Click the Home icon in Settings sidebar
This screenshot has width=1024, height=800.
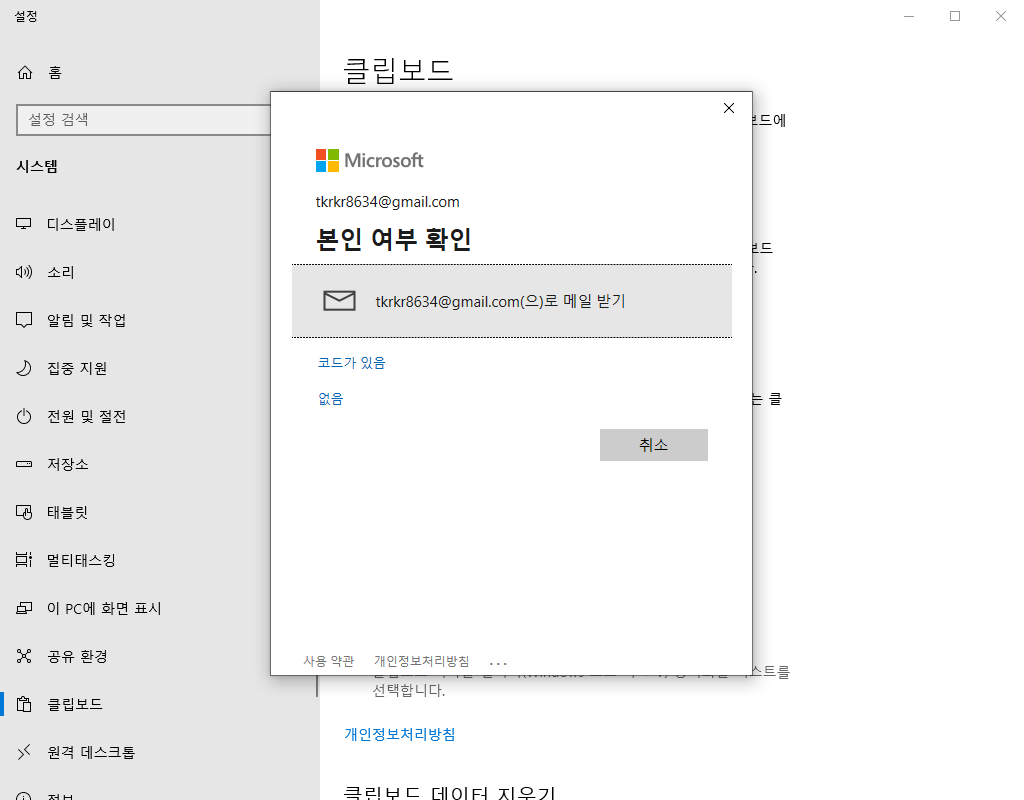tap(25, 72)
